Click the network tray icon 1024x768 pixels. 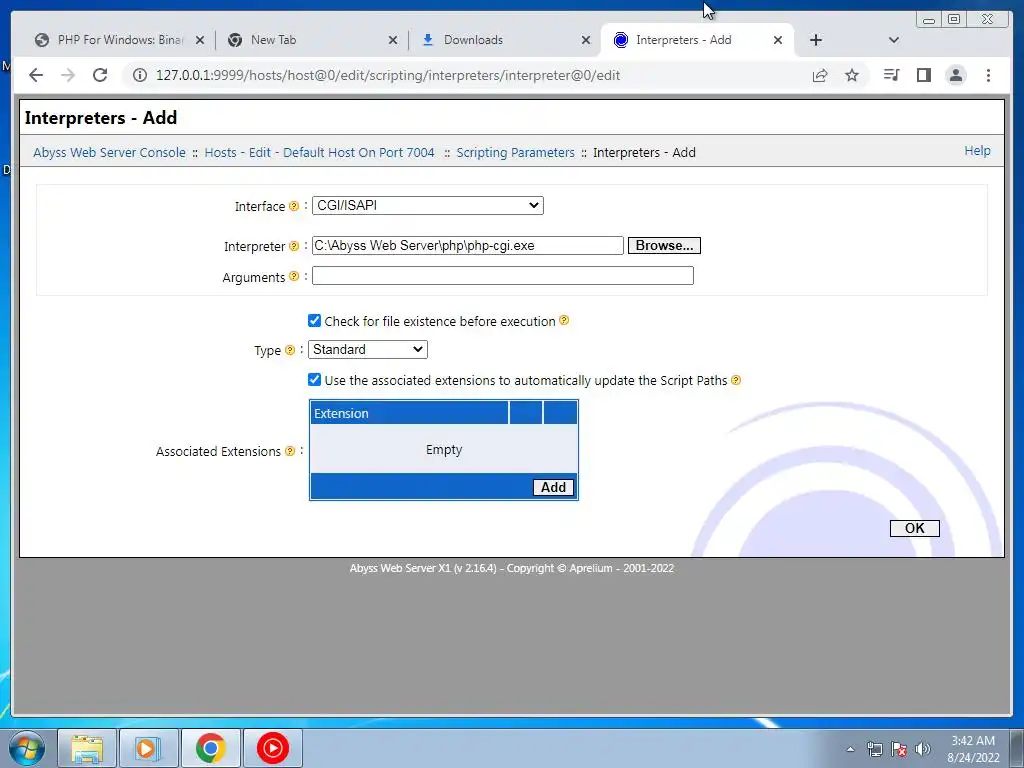point(874,749)
